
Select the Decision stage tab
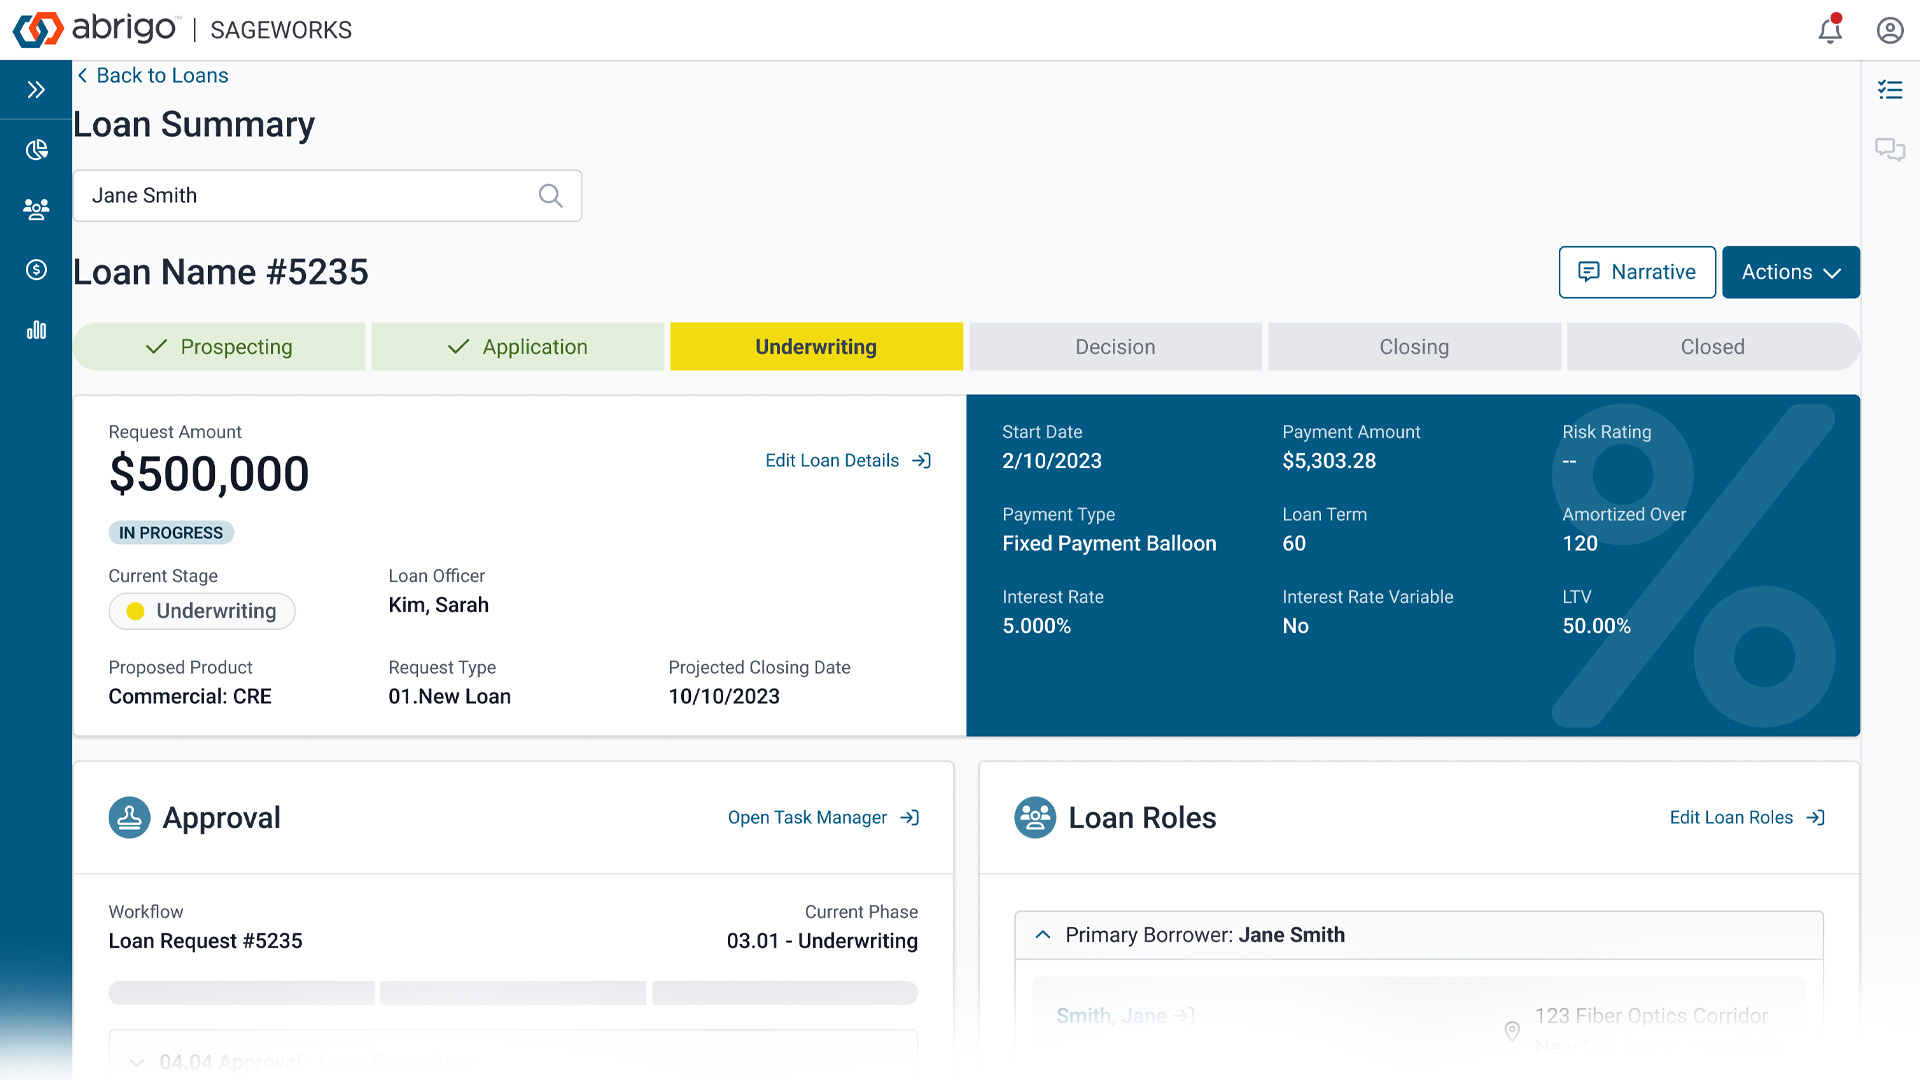click(1115, 347)
